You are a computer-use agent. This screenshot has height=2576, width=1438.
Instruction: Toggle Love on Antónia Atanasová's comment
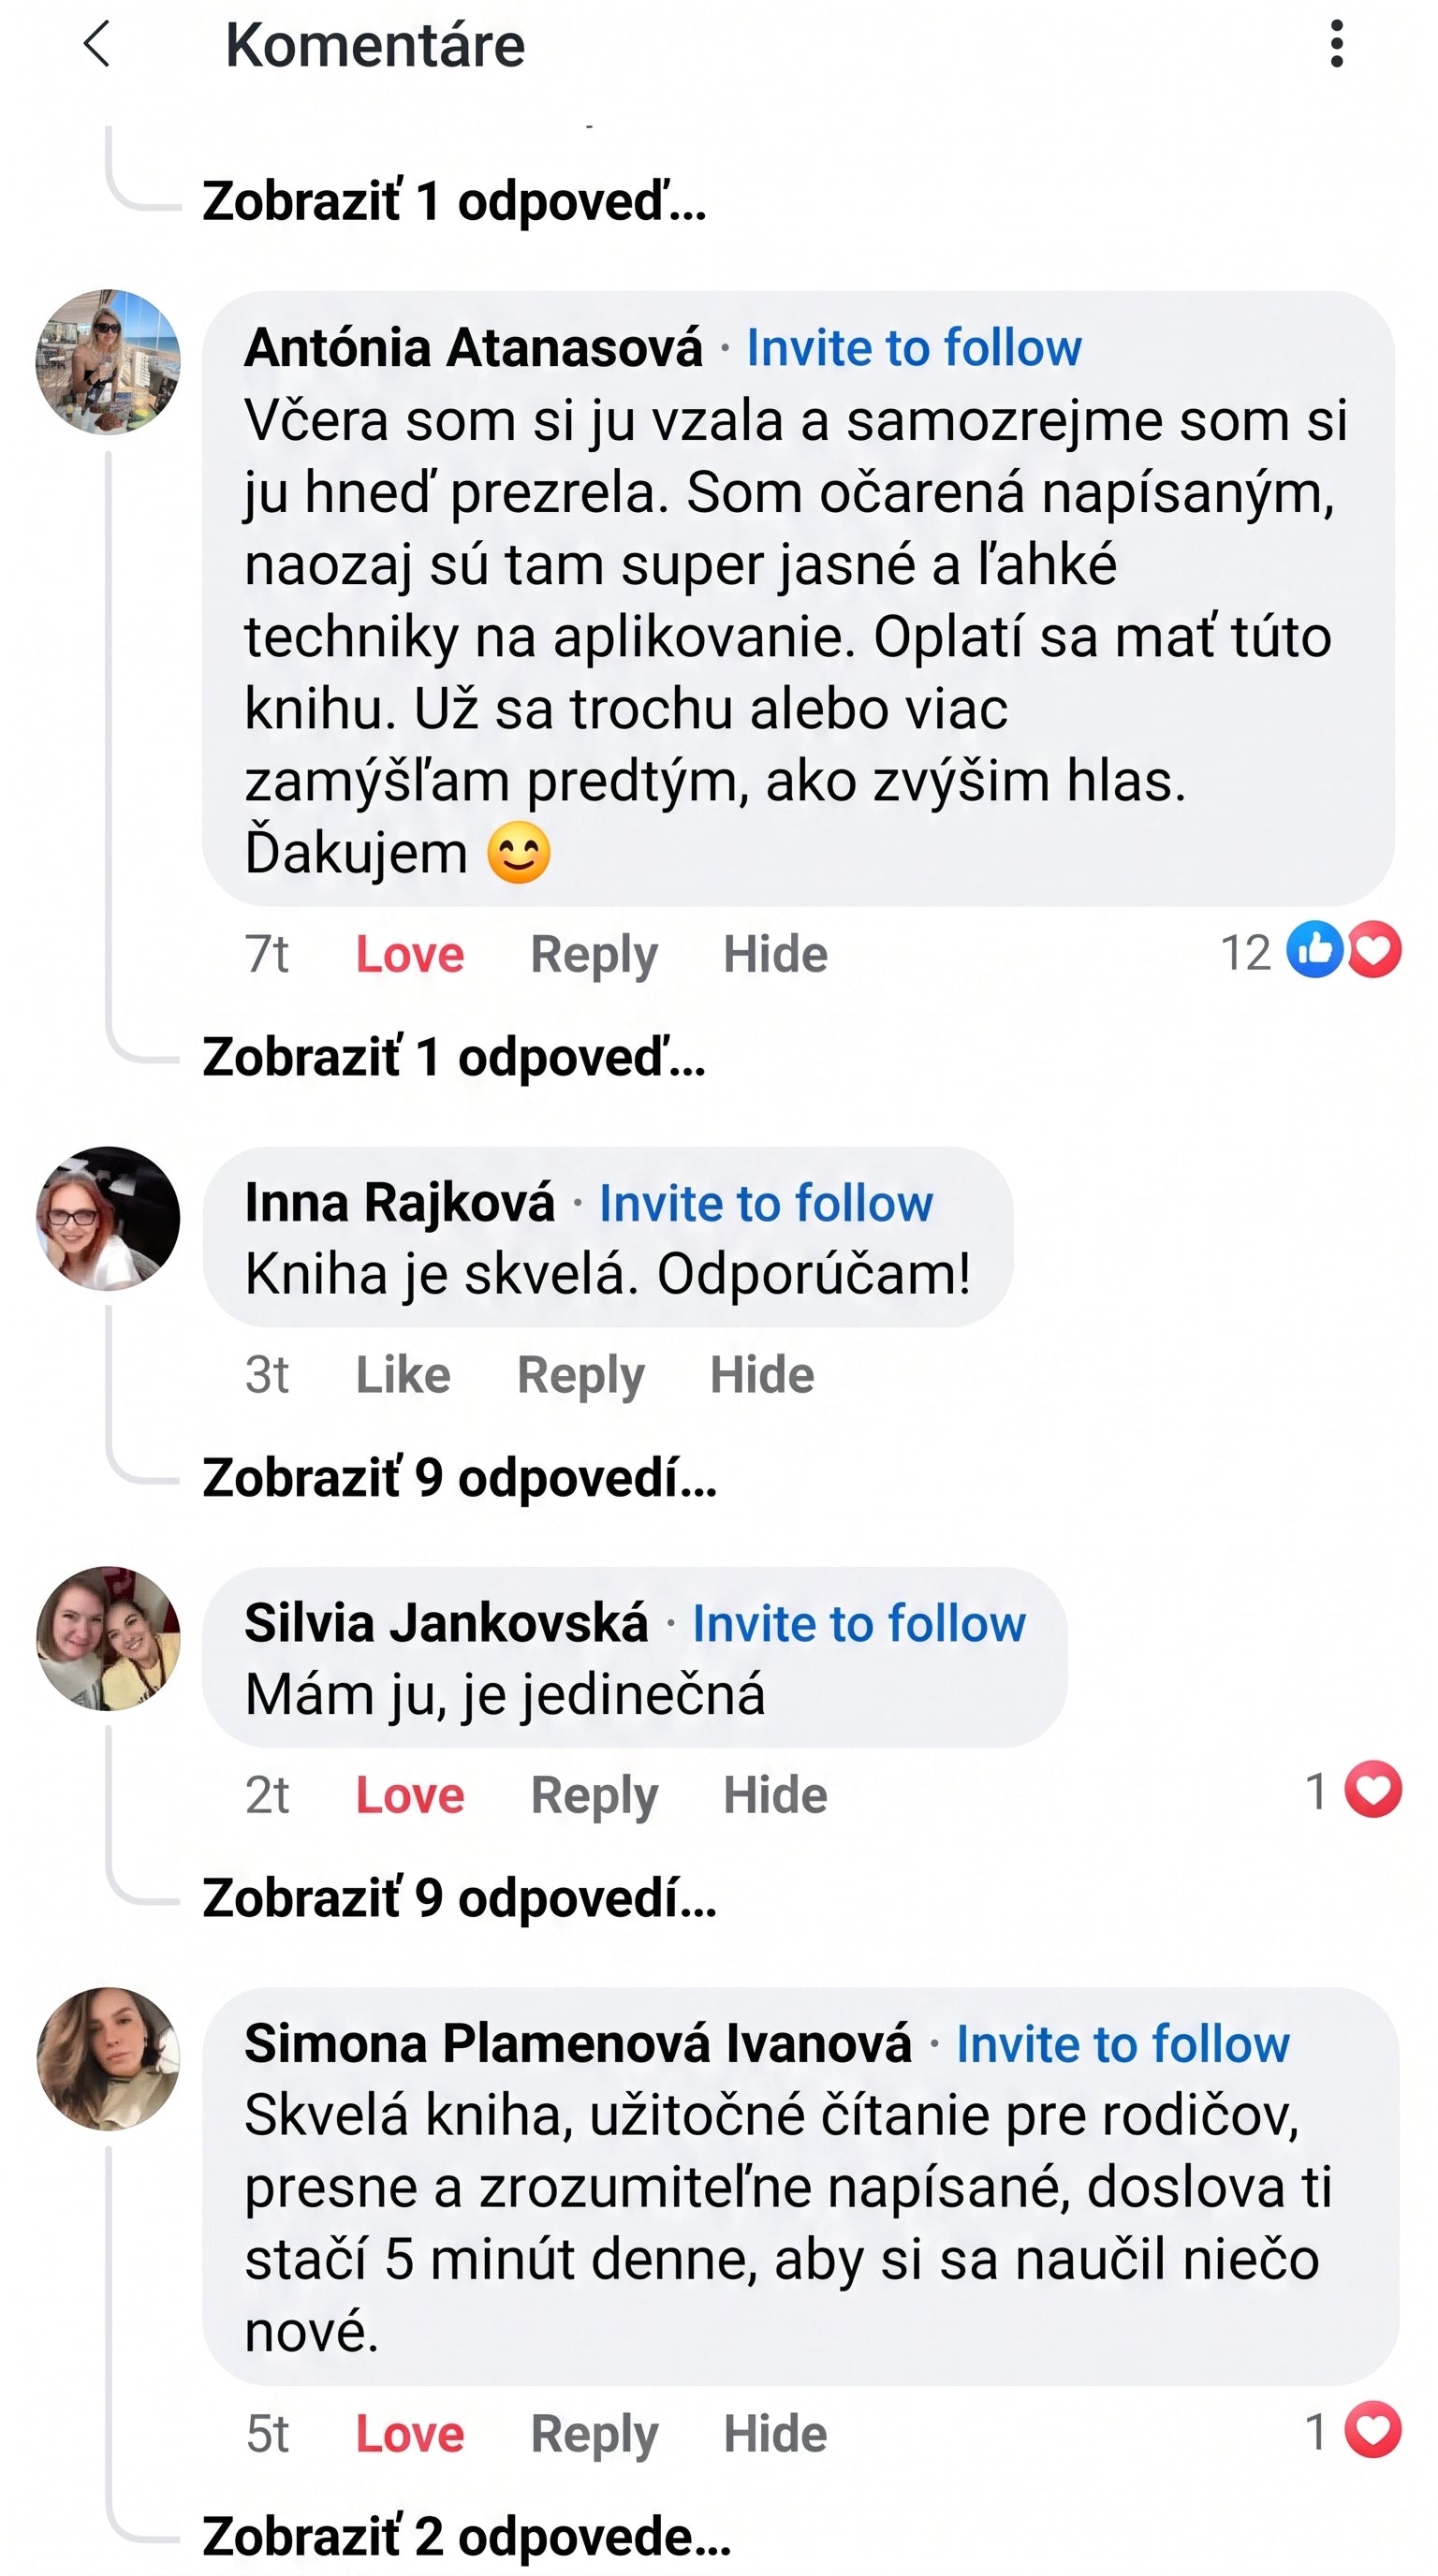point(410,954)
